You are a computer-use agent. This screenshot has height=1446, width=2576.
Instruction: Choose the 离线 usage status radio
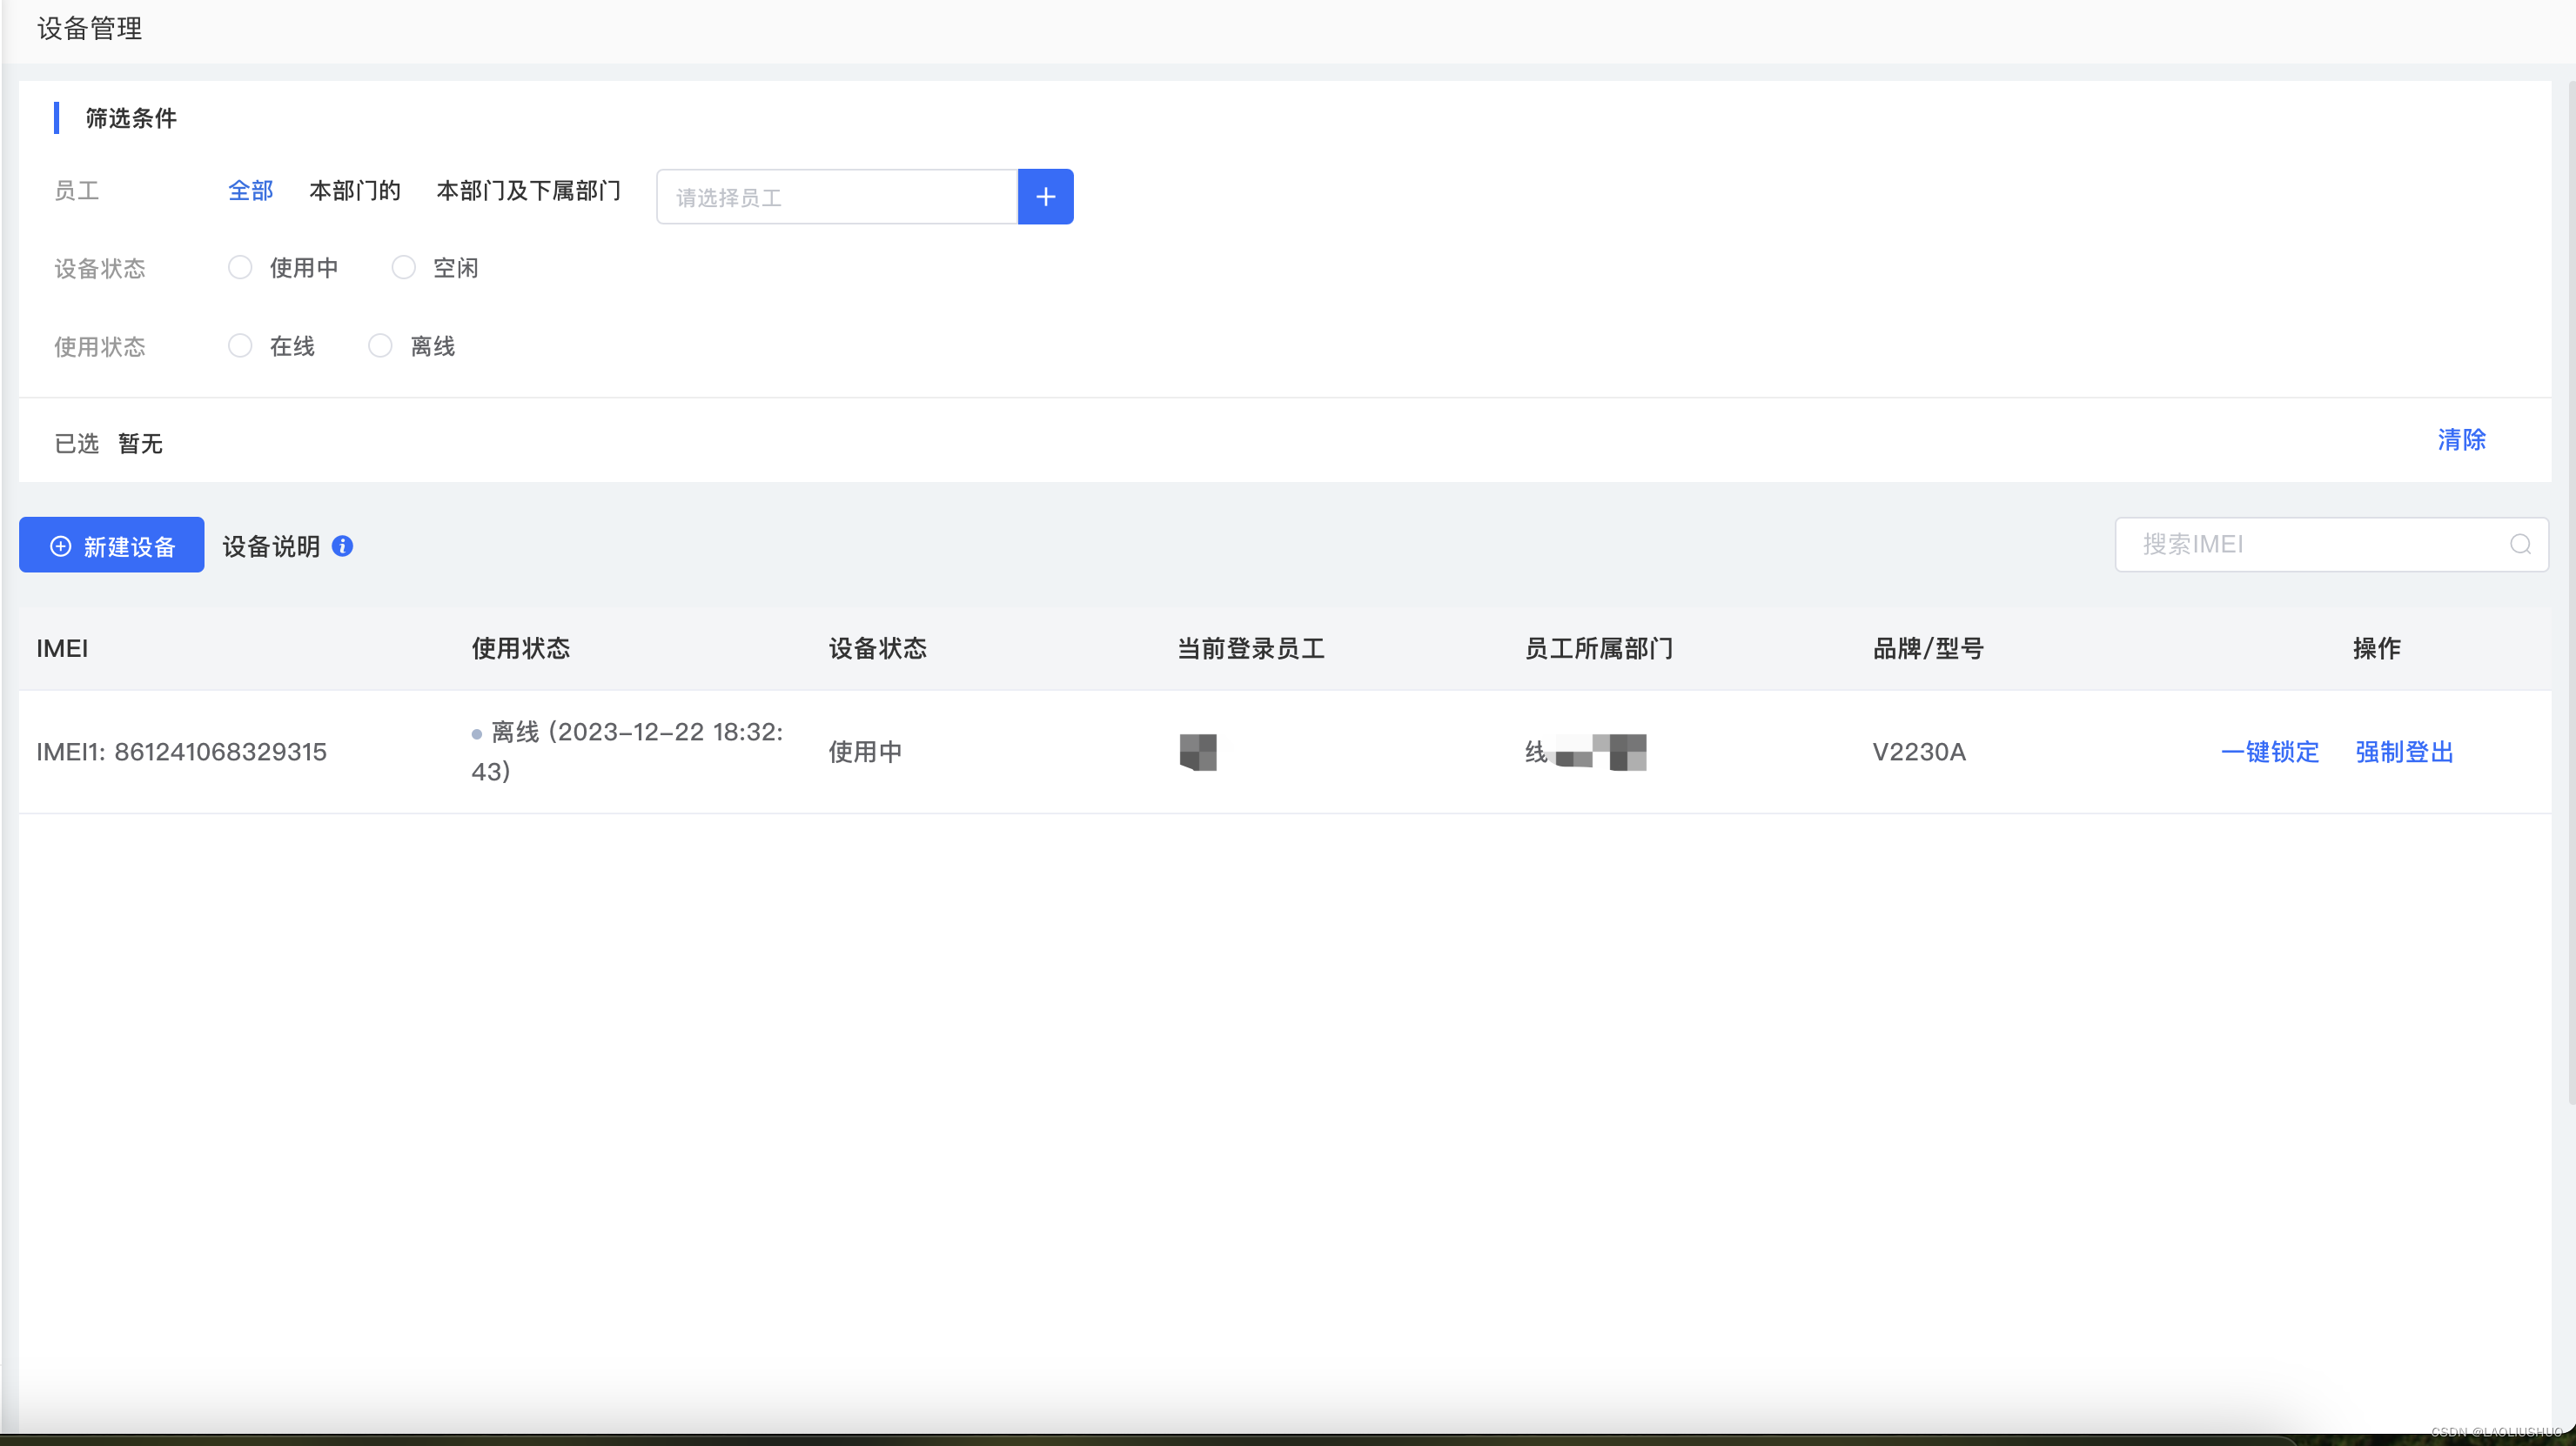pos(380,346)
